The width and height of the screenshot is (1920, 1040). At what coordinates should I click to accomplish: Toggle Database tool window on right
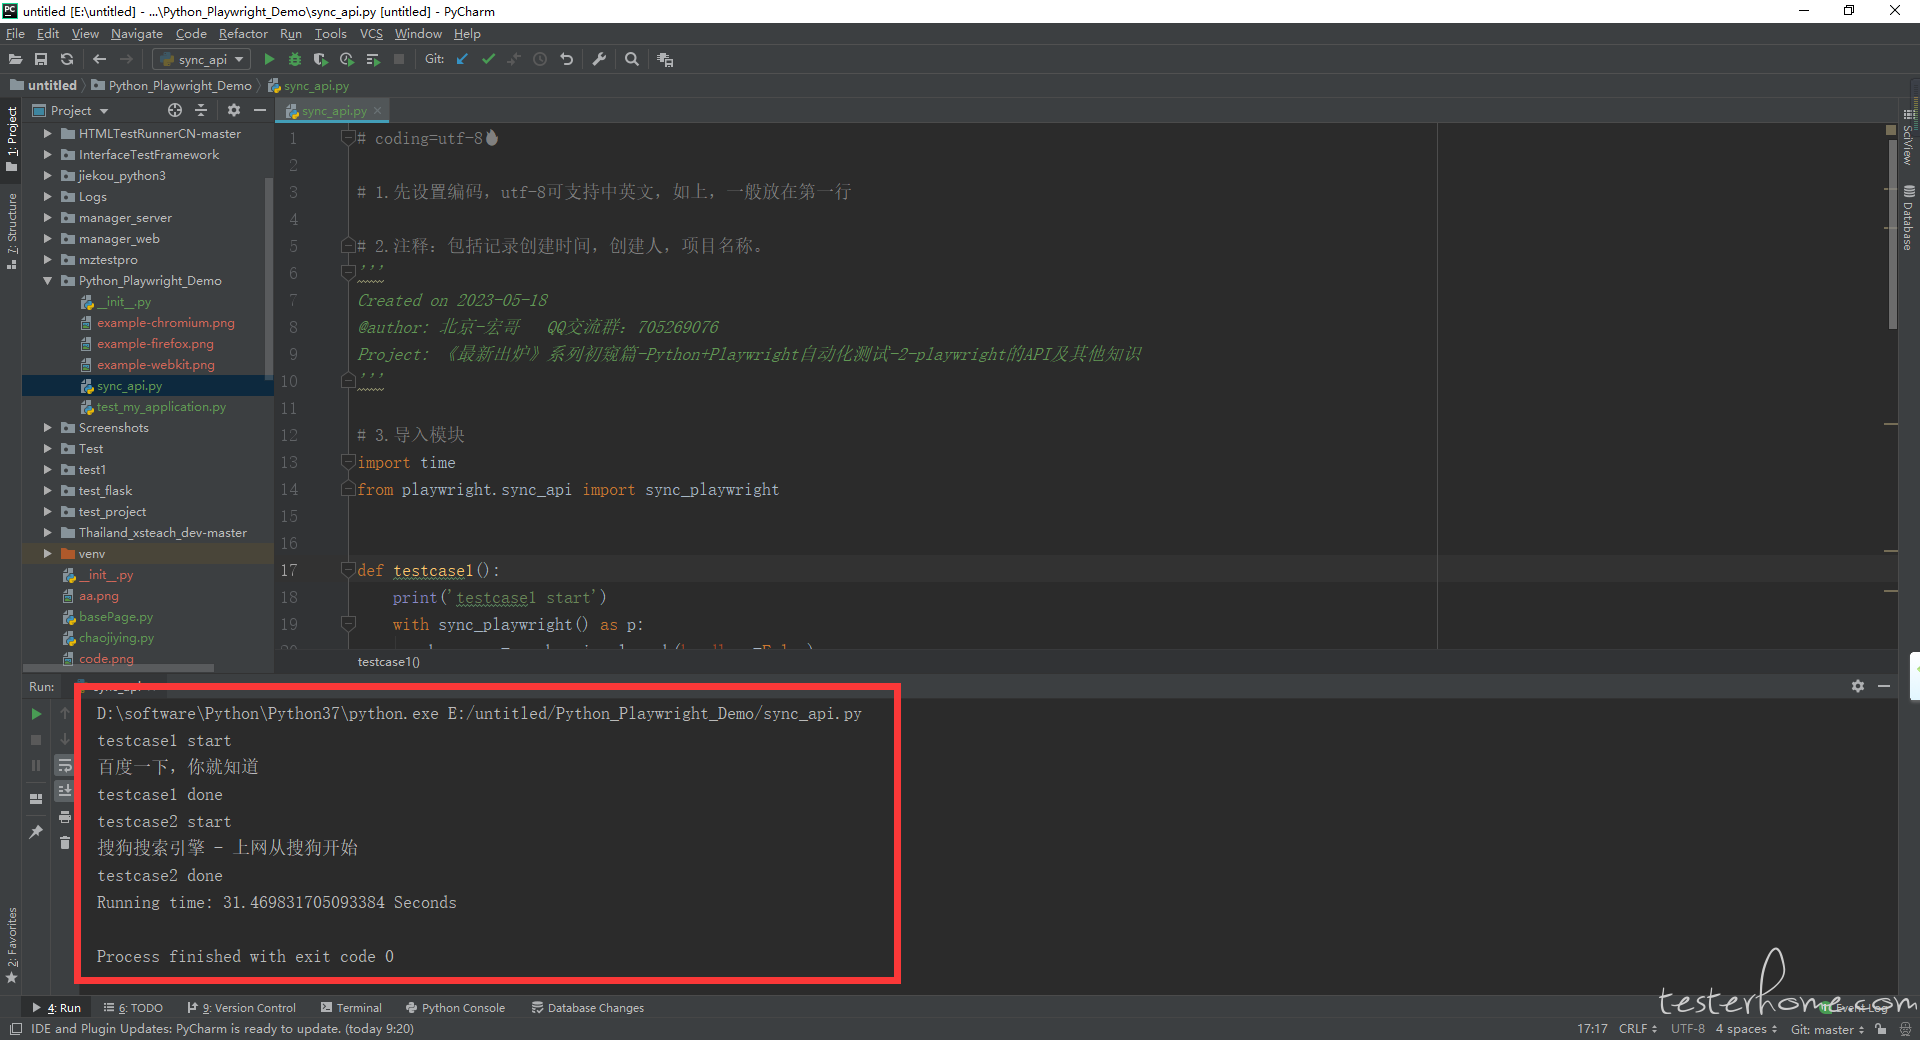tap(1909, 217)
